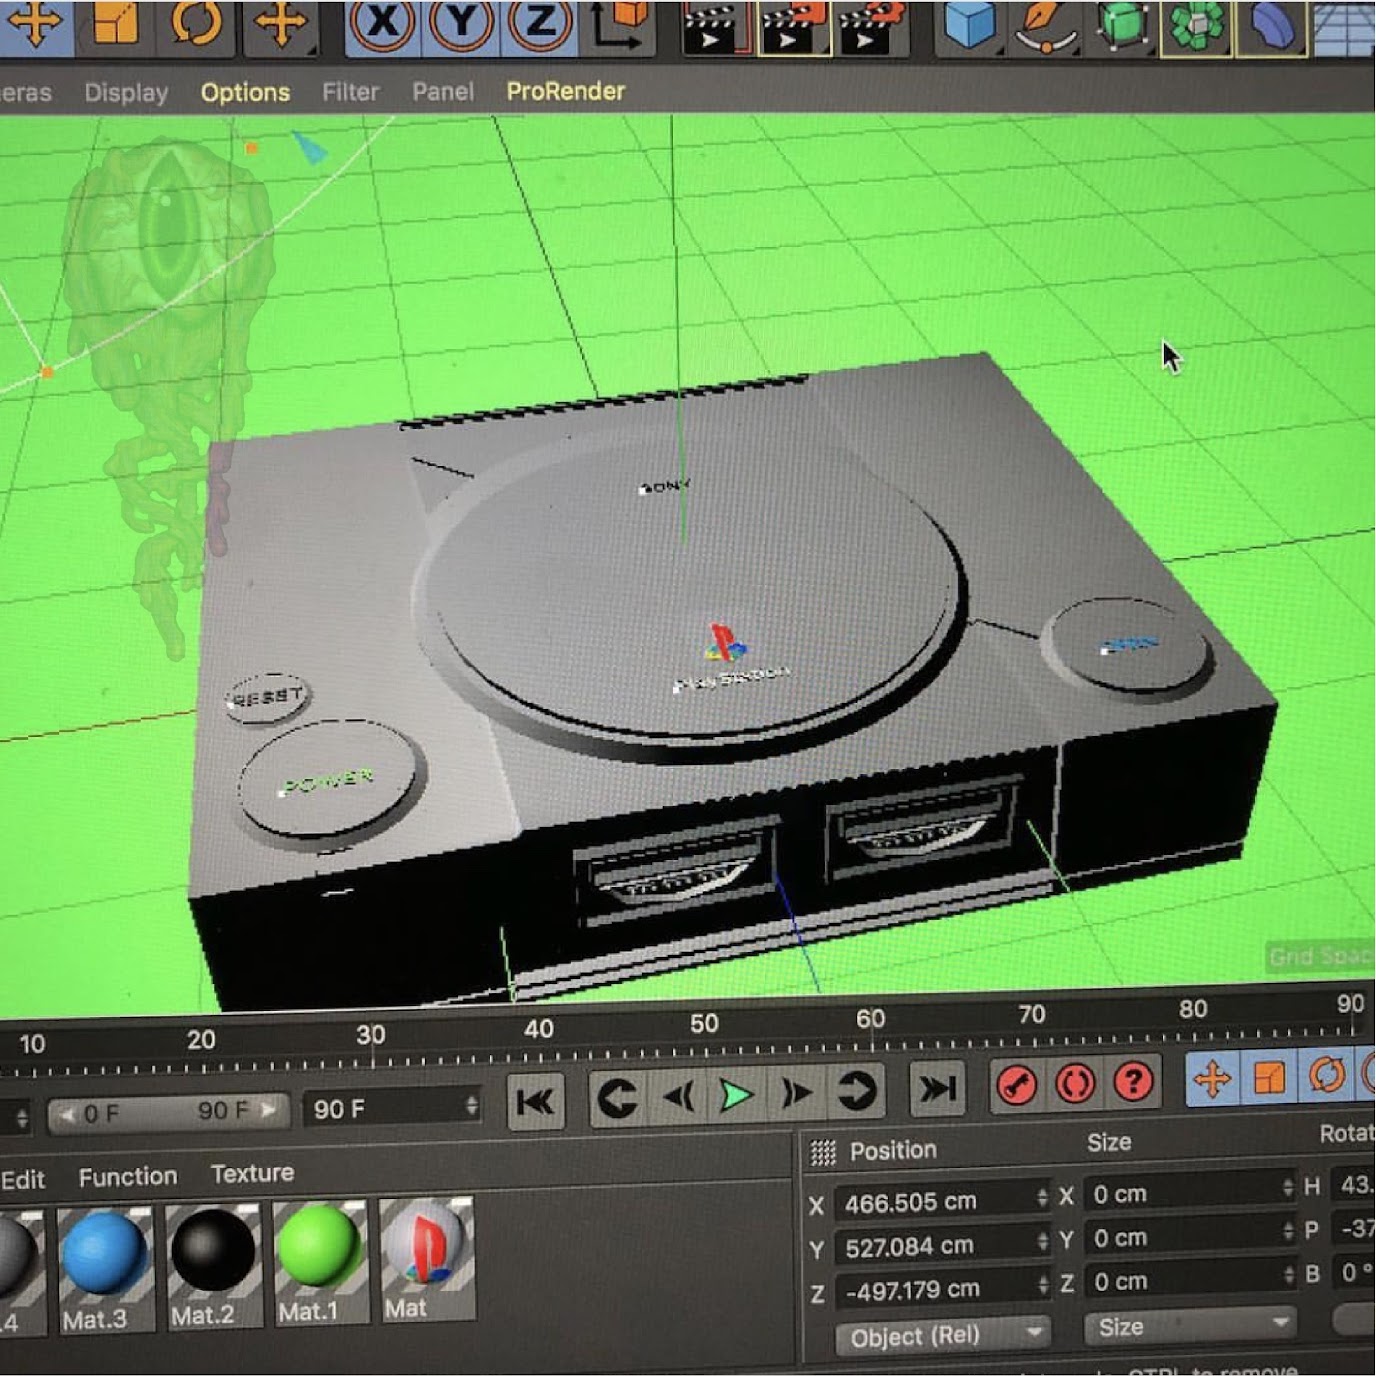This screenshot has height=1376, width=1376.
Task: Select the Scale tool in the top toolbar
Action: (115, 24)
